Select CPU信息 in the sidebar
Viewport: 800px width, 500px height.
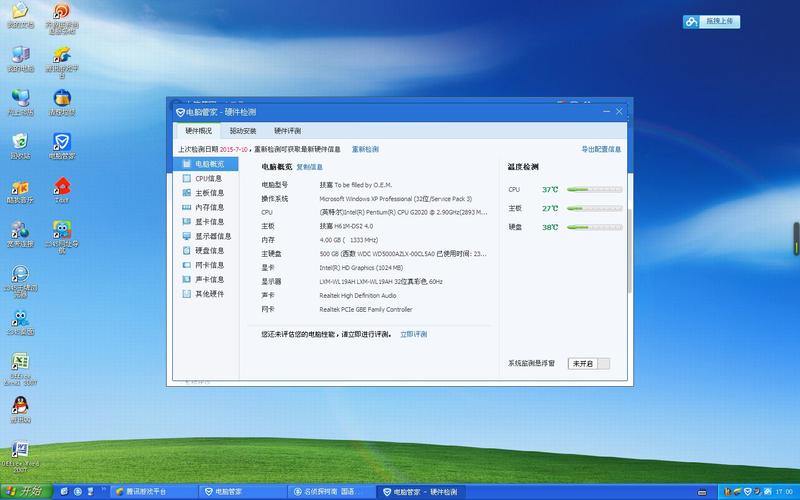[x=205, y=178]
